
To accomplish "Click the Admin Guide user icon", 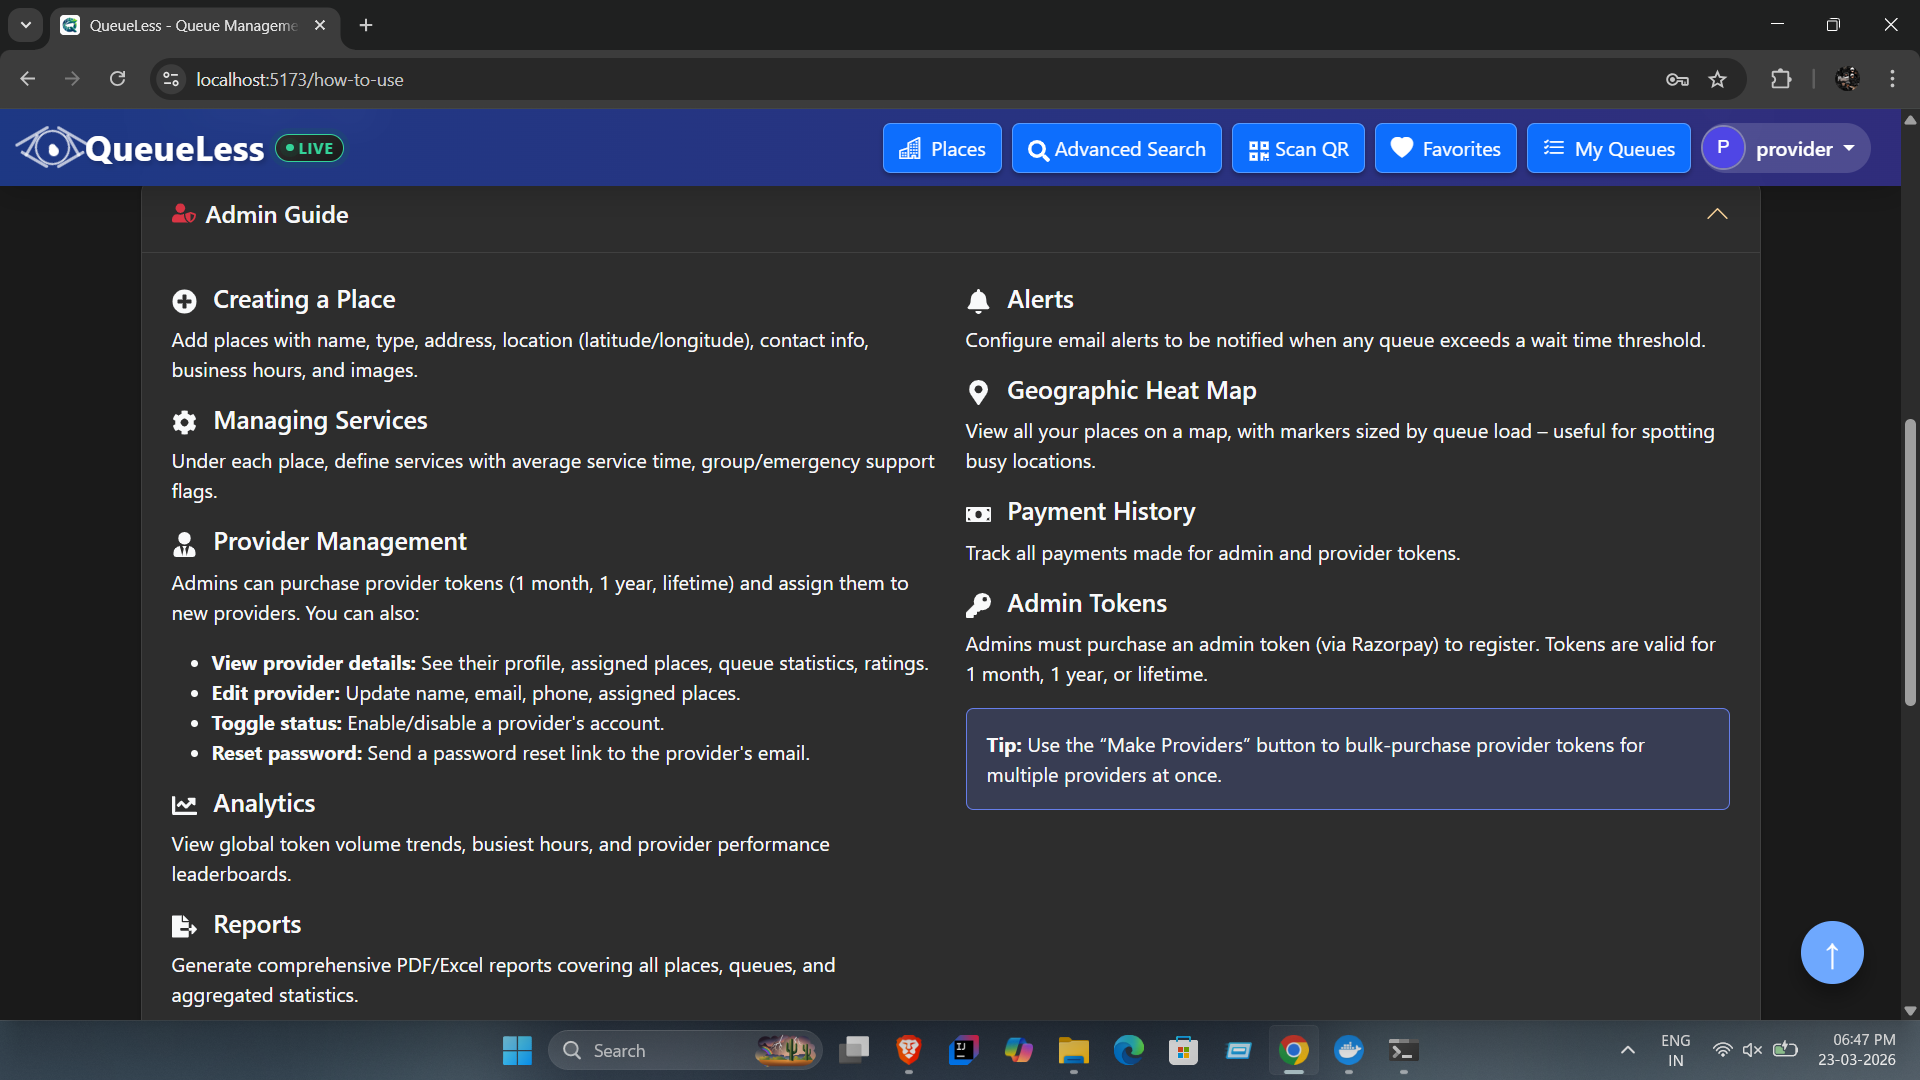I will pyautogui.click(x=183, y=214).
